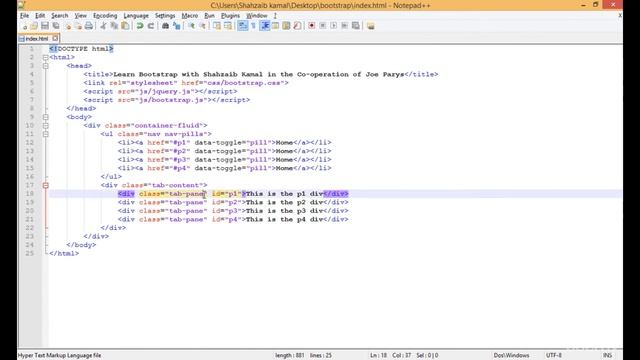This screenshot has height=360, width=640.
Task: Click the 'Ln : 18' status bar text
Action: pyautogui.click(x=378, y=355)
